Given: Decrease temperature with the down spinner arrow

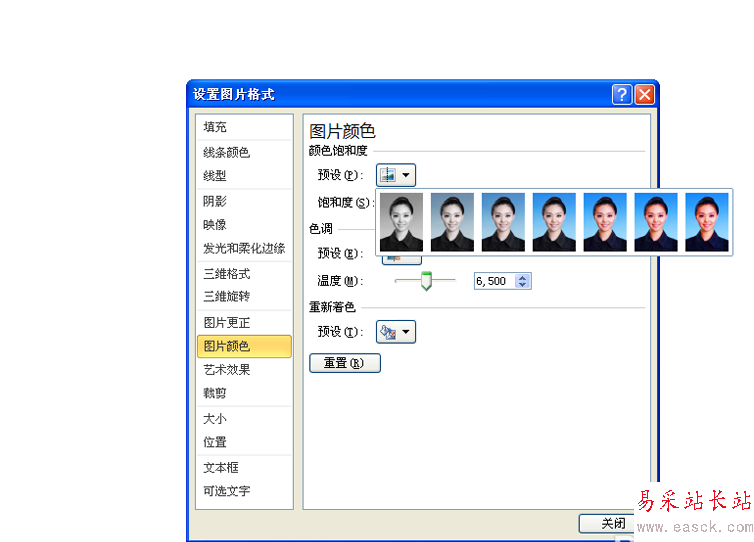Looking at the screenshot, I should (x=523, y=285).
